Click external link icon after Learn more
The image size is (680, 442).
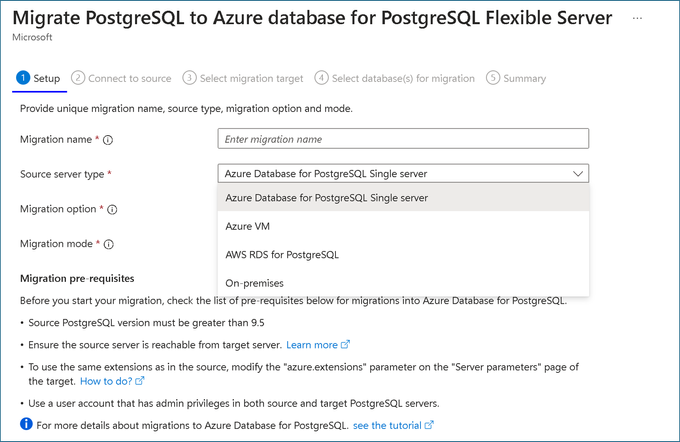(345, 344)
